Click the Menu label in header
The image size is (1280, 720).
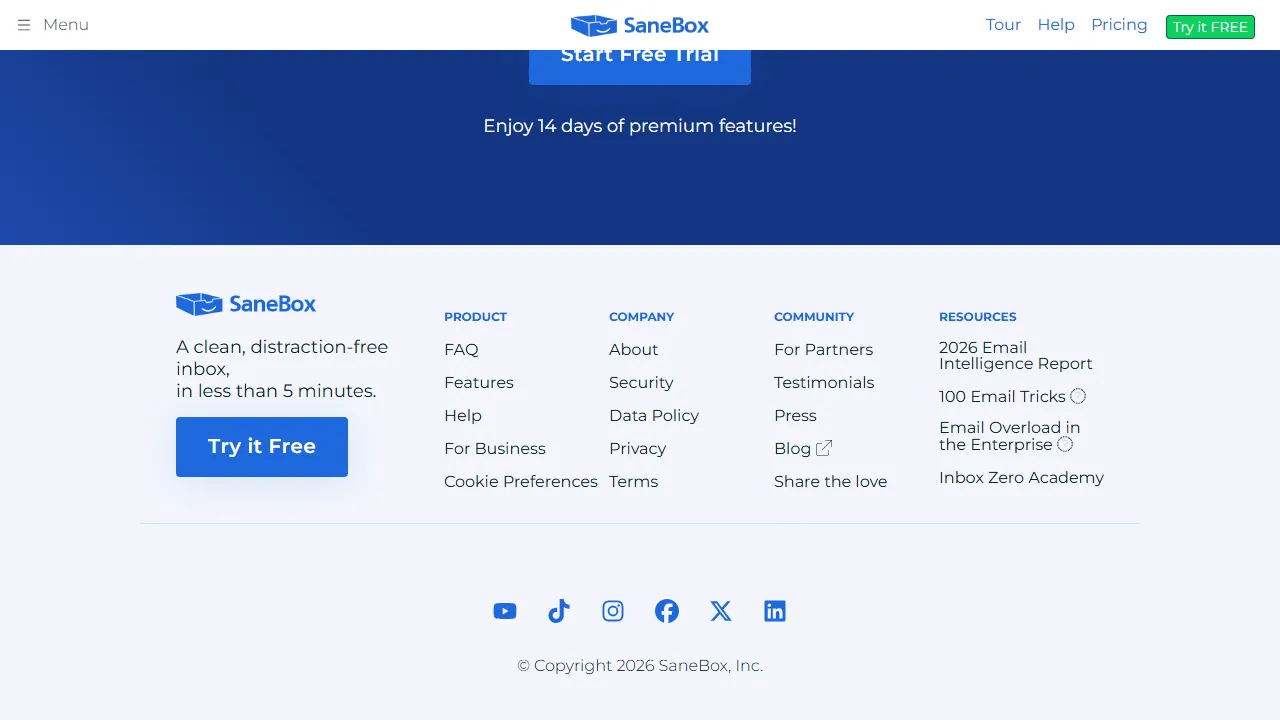click(x=66, y=25)
